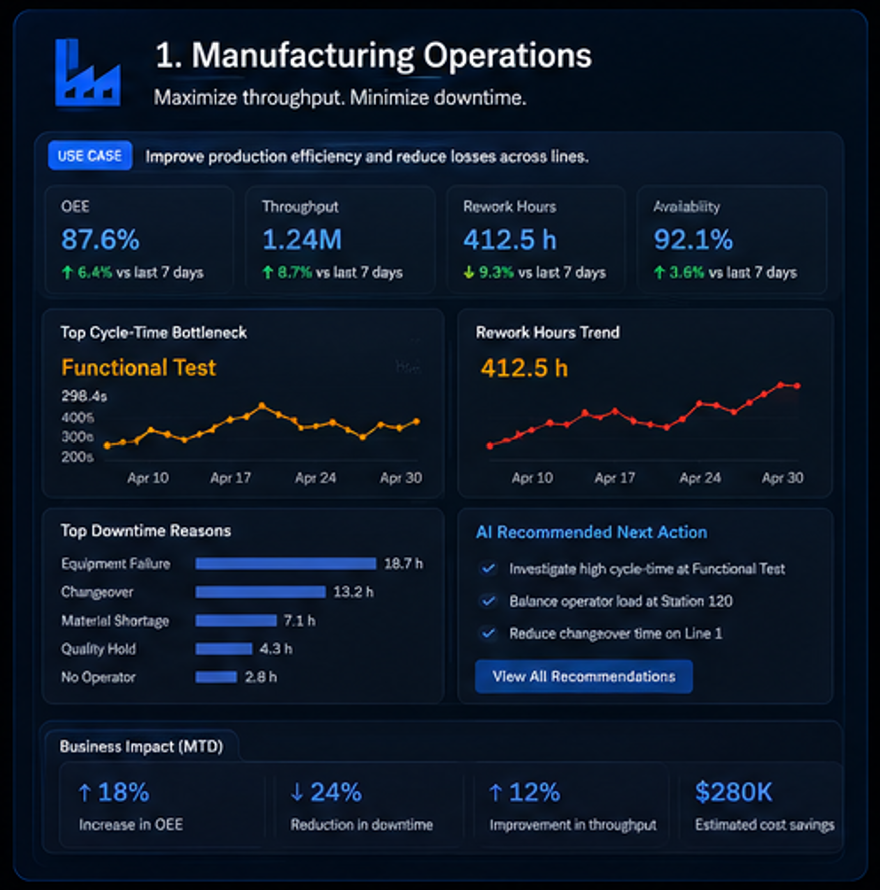
Task: Open View All Recommendations
Action: click(584, 676)
